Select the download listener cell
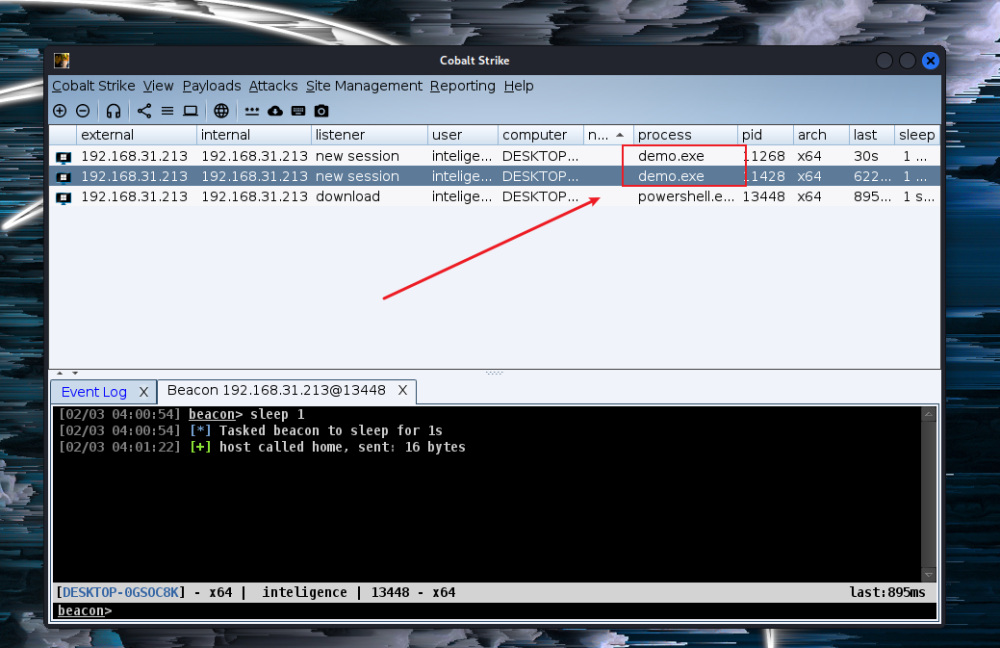This screenshot has width=1000, height=648. 348,196
